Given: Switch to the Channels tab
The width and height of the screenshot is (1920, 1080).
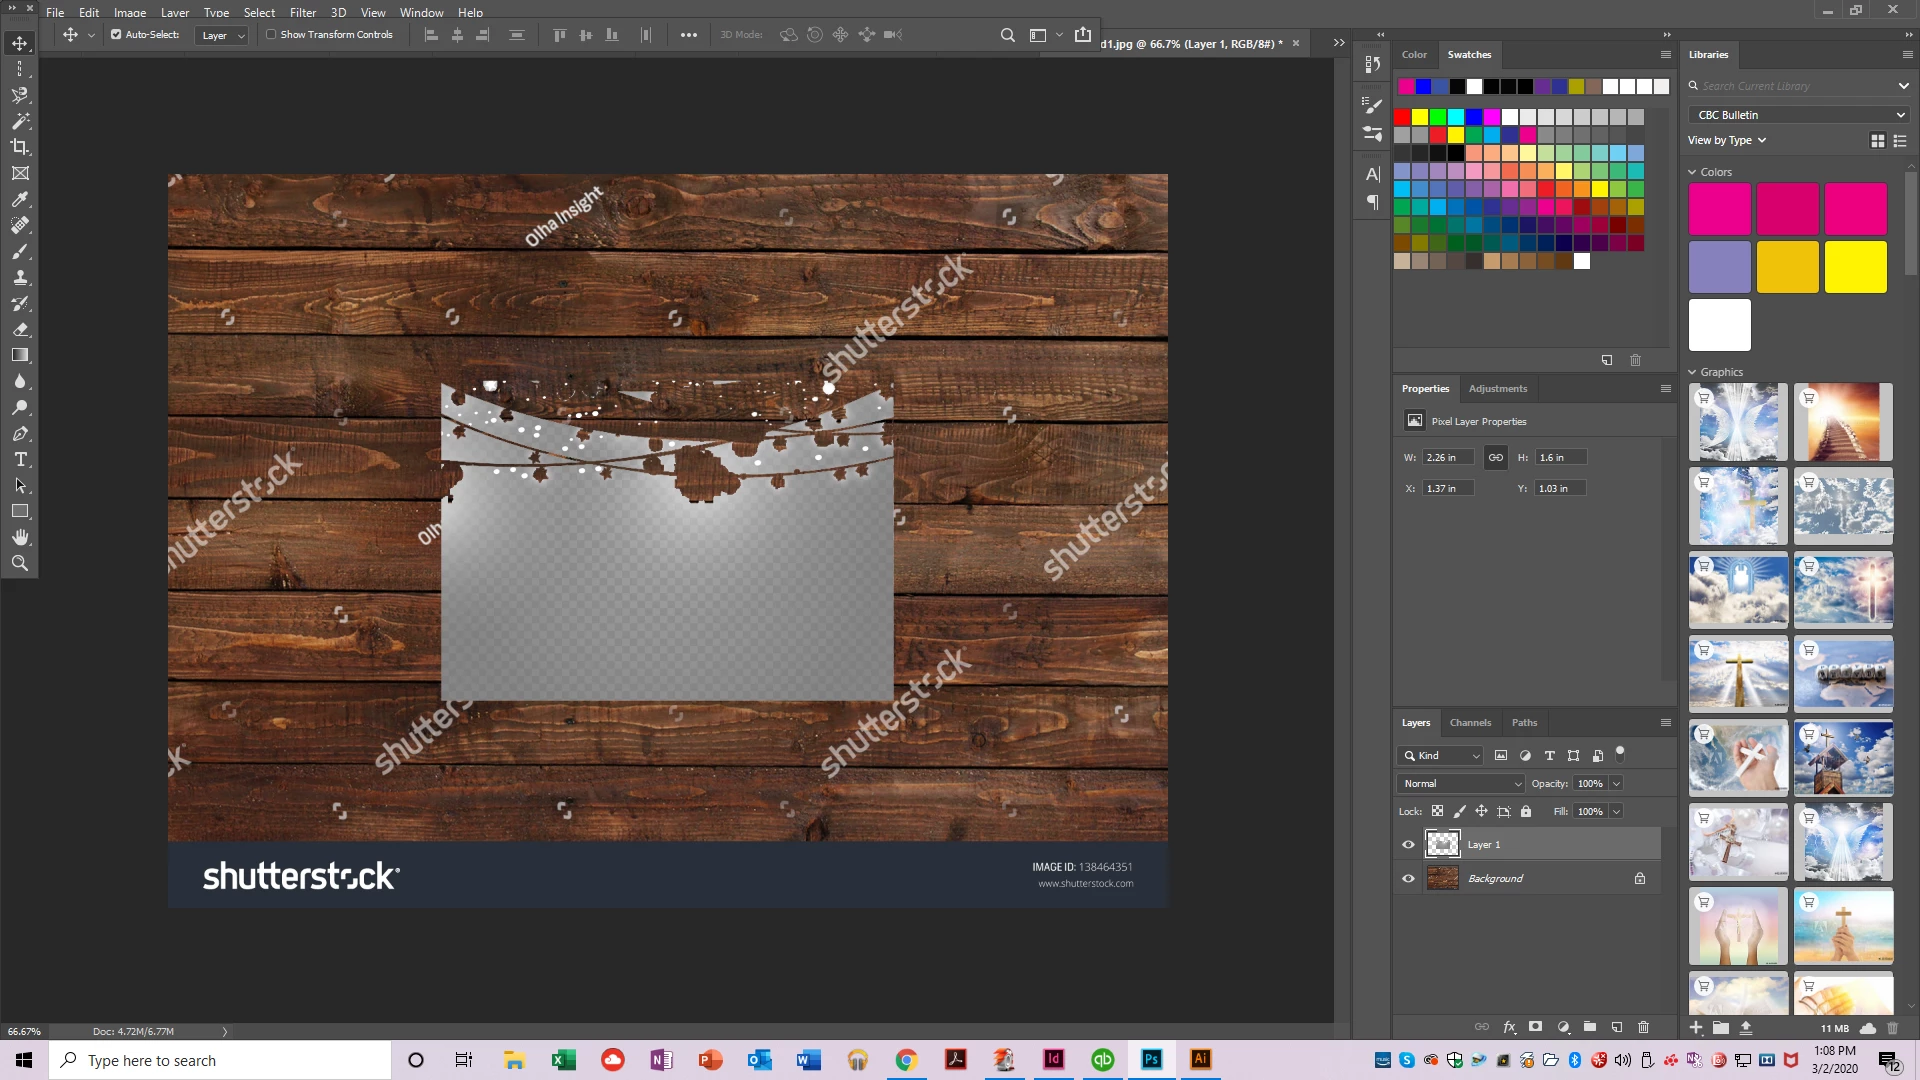Looking at the screenshot, I should (x=1470, y=723).
